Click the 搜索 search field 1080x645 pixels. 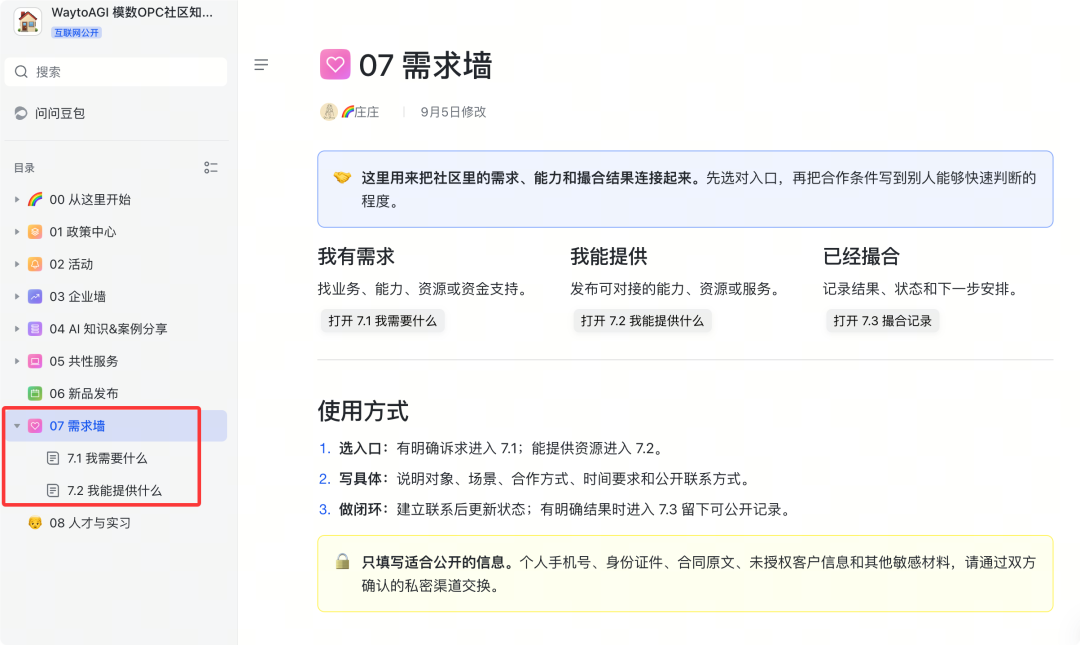click(x=116, y=72)
